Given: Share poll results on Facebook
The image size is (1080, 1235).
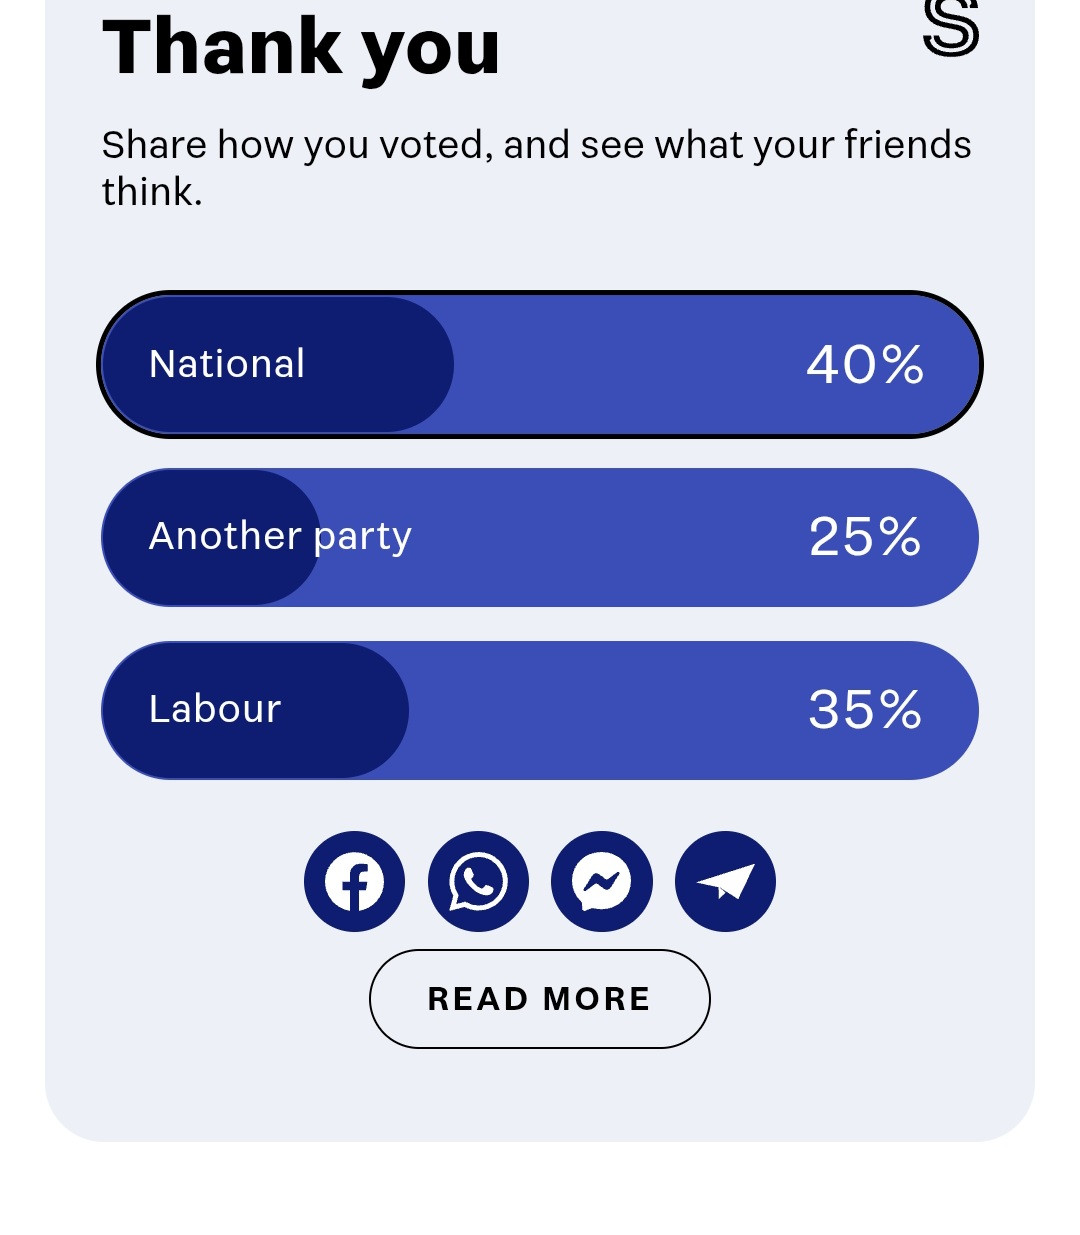Looking at the screenshot, I should [x=354, y=881].
